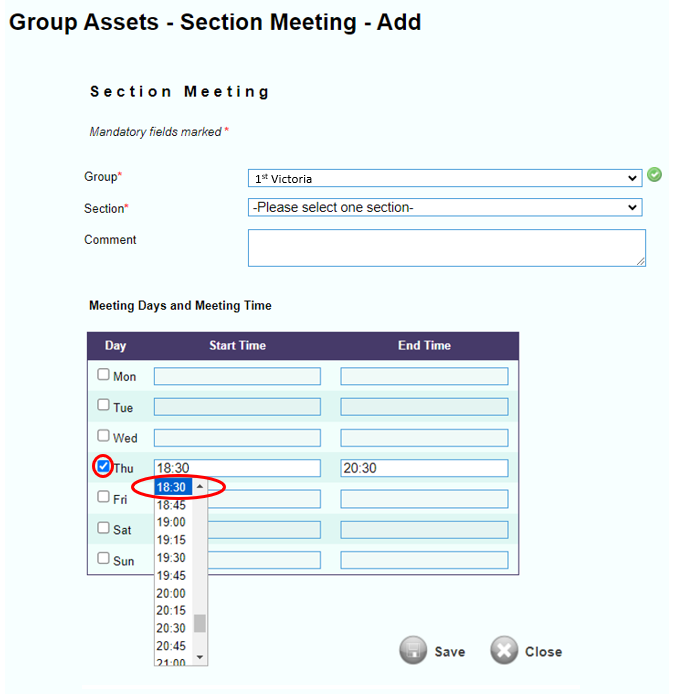Click the time list scrollbar thumb
The width and height of the screenshot is (684, 694).
click(200, 623)
